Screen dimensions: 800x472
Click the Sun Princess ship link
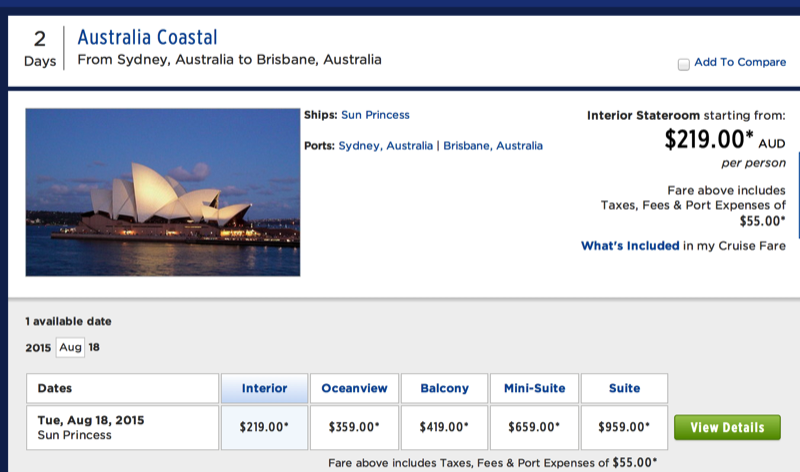[375, 115]
